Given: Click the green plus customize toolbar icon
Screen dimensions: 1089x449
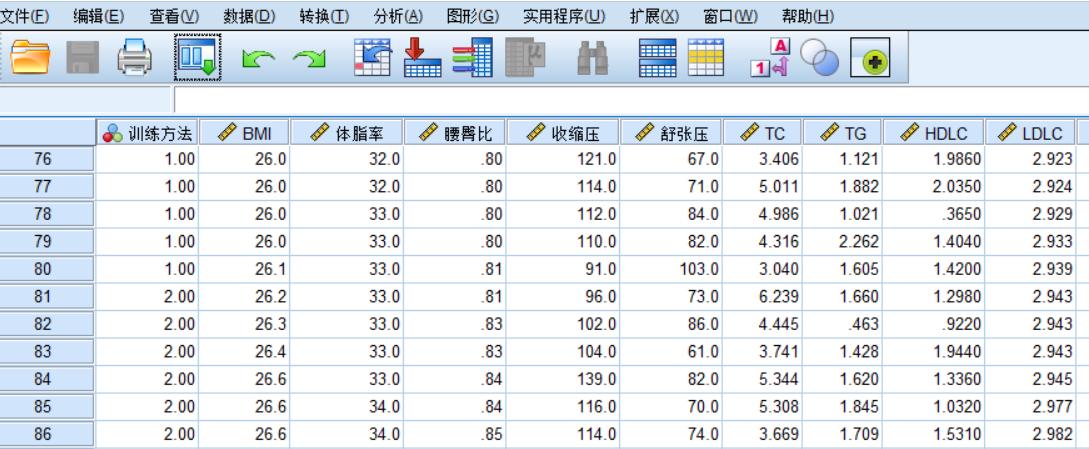Looking at the screenshot, I should coord(870,58).
